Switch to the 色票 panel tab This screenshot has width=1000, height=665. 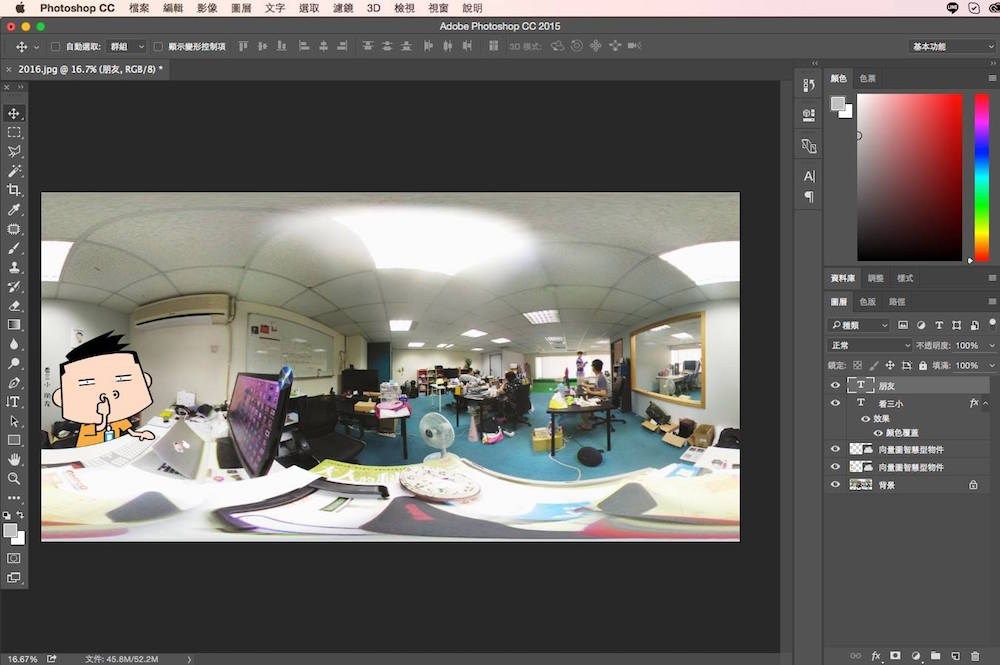pos(867,78)
